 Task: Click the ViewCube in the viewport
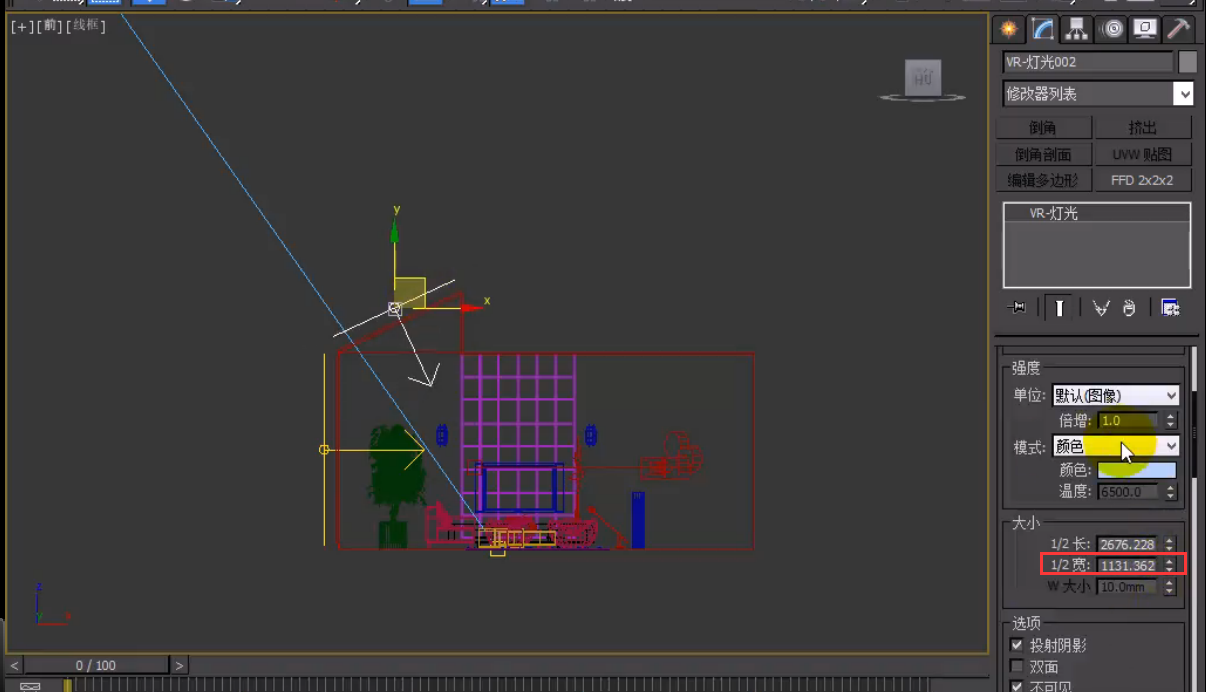click(922, 78)
